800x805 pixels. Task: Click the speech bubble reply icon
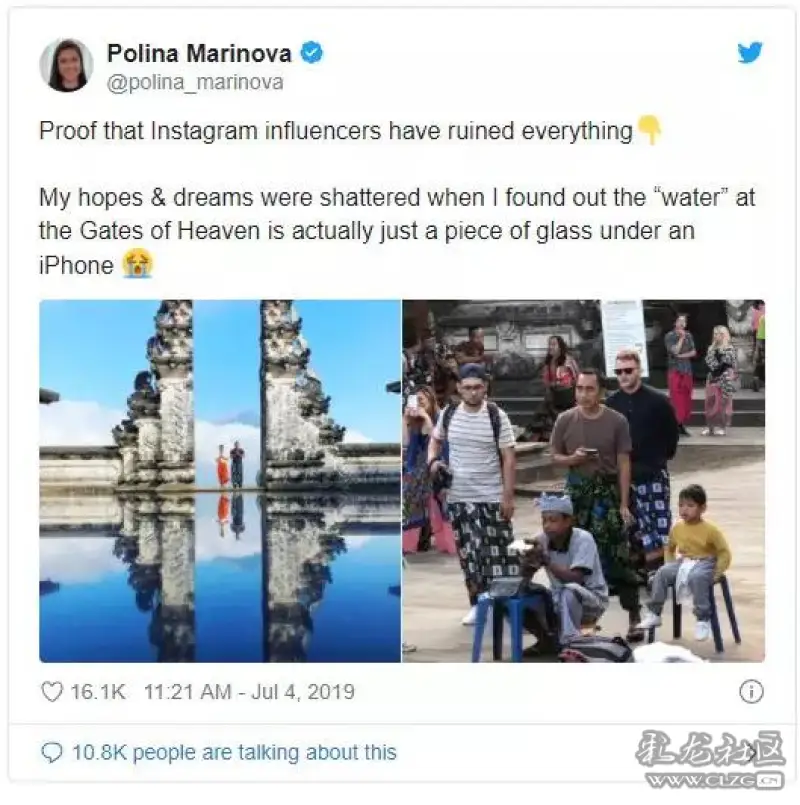tap(52, 753)
